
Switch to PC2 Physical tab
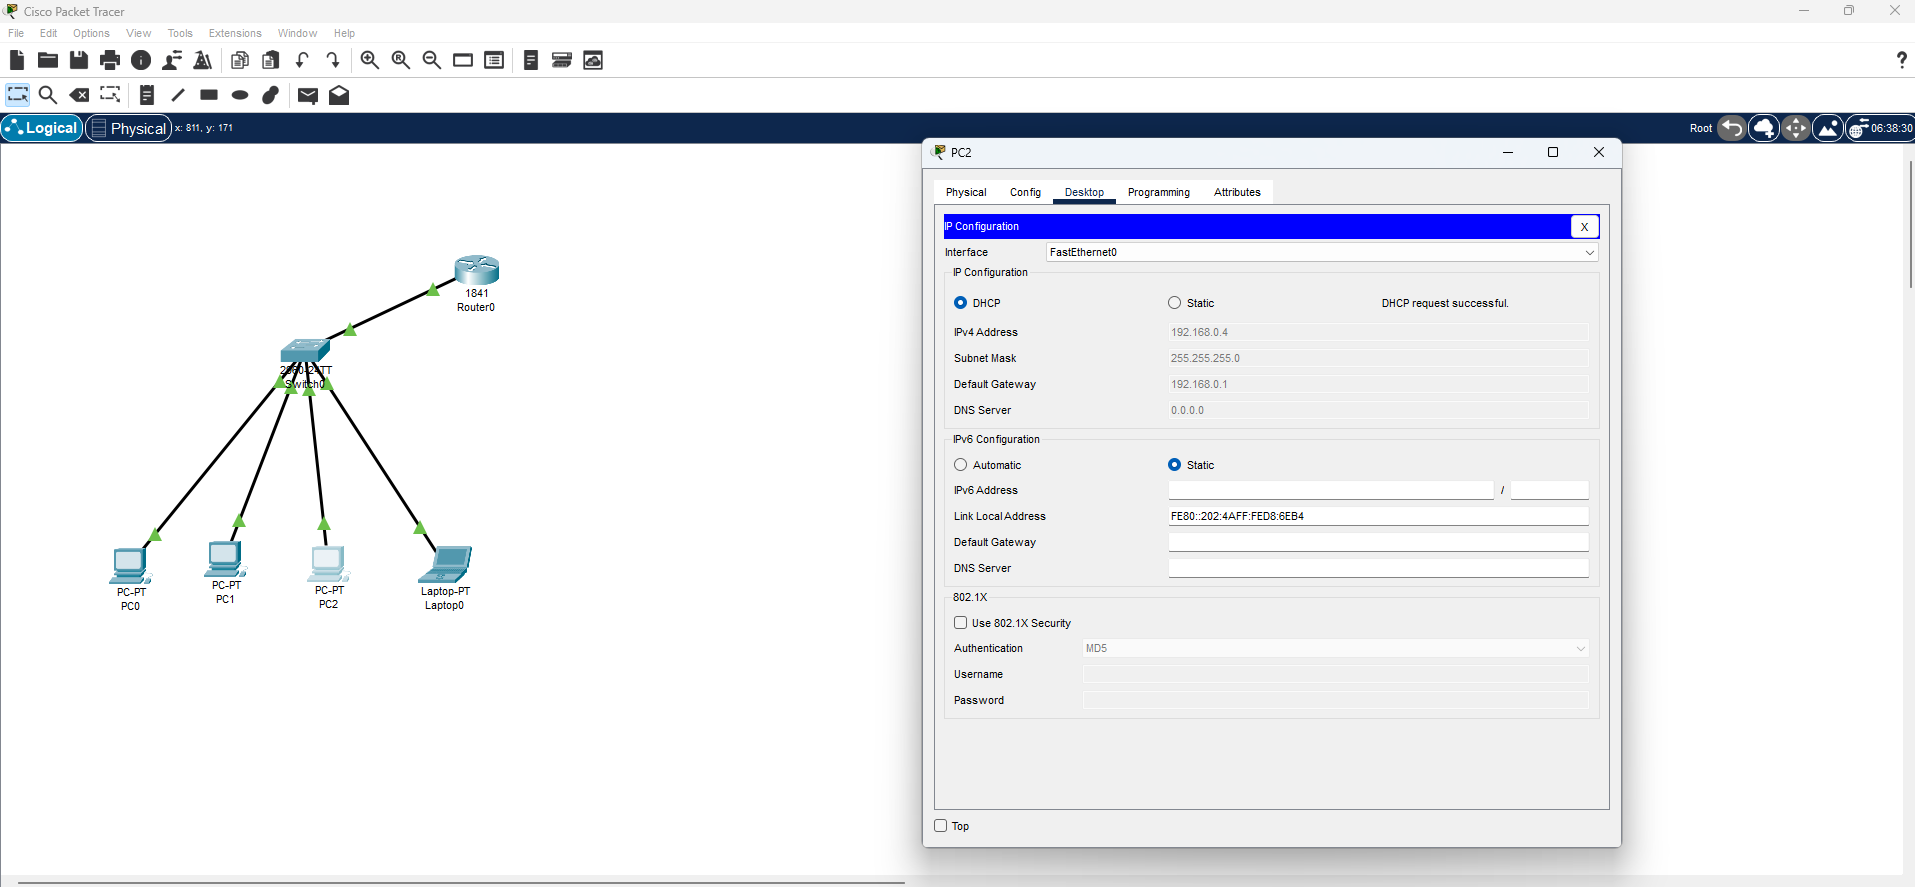966,192
